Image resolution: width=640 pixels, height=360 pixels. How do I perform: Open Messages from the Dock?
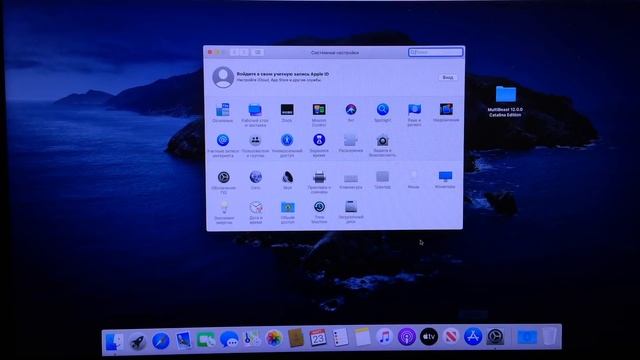tap(229, 339)
